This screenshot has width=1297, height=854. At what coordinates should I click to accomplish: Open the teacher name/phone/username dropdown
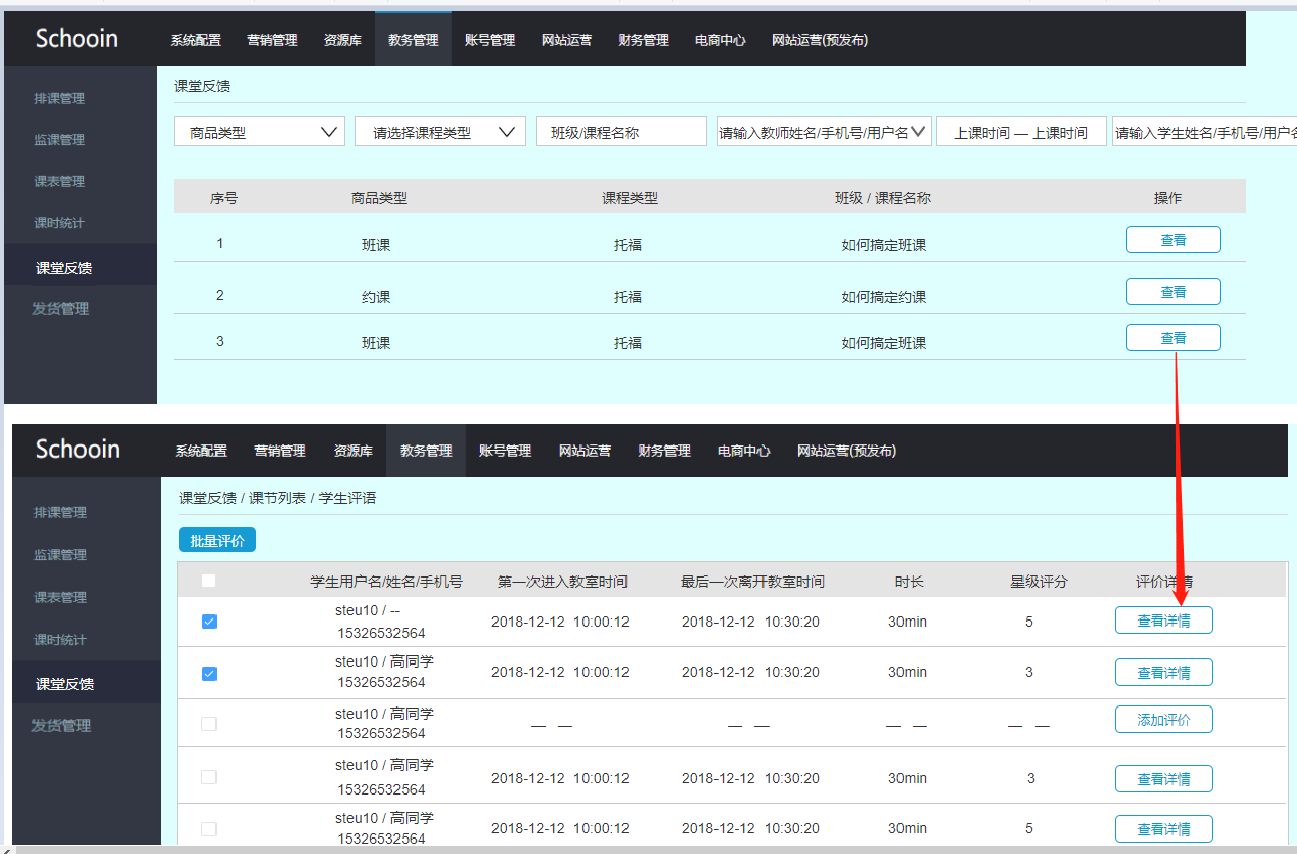pos(824,131)
